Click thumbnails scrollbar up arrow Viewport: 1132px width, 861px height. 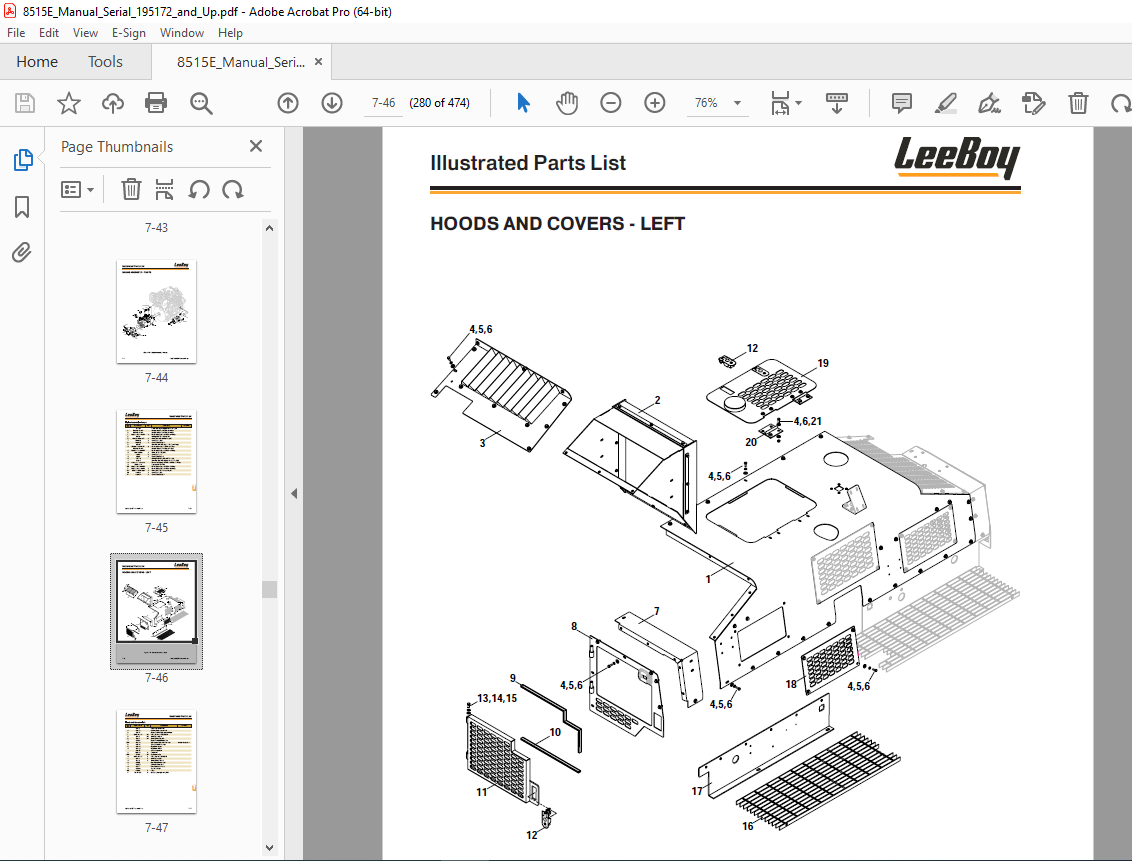269,228
